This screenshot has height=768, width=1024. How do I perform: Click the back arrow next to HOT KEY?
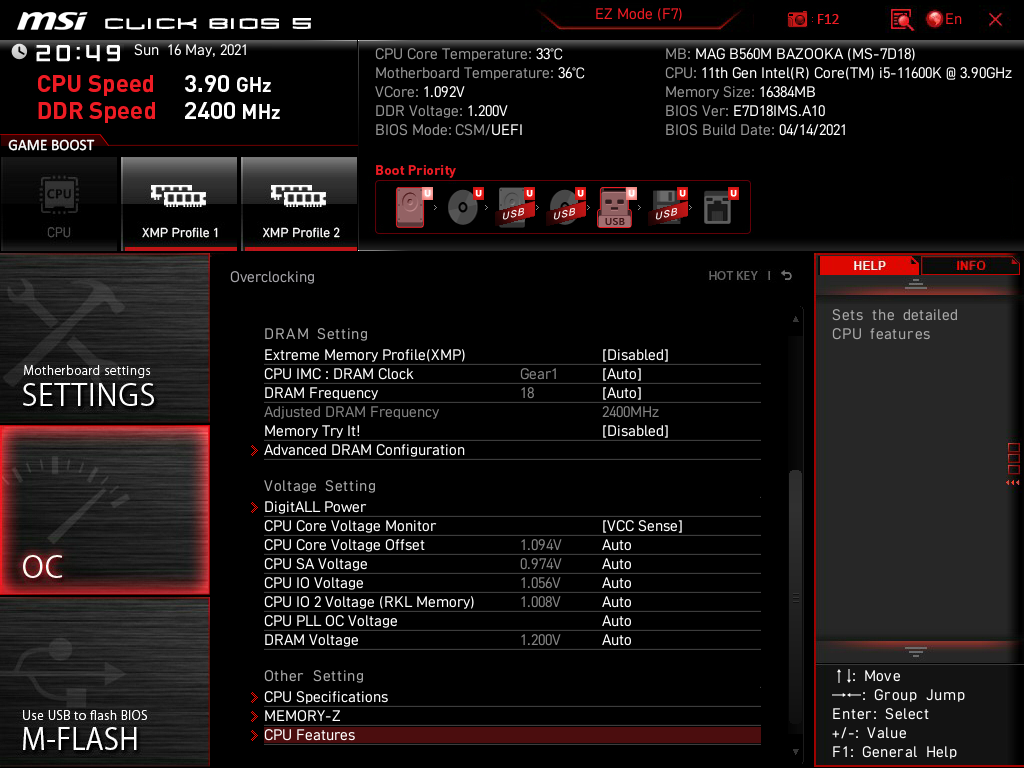pyautogui.click(x=787, y=276)
